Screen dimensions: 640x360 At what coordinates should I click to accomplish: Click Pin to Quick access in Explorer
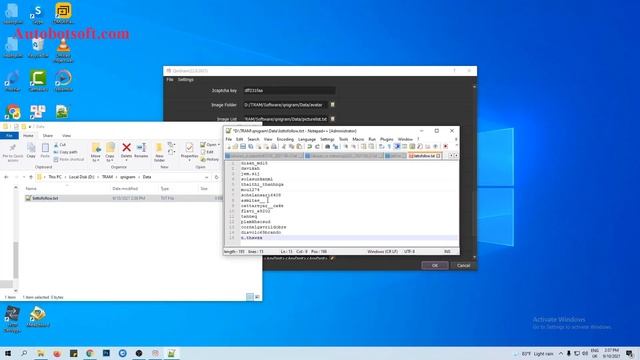pos(13,152)
